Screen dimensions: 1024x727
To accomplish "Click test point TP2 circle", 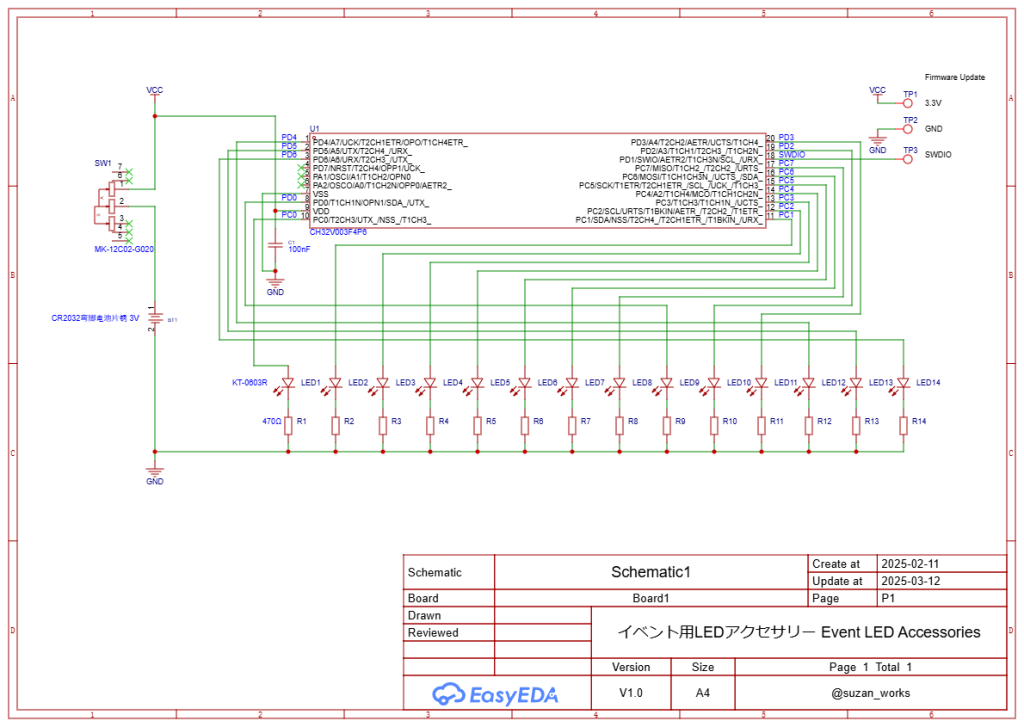I will pos(907,129).
